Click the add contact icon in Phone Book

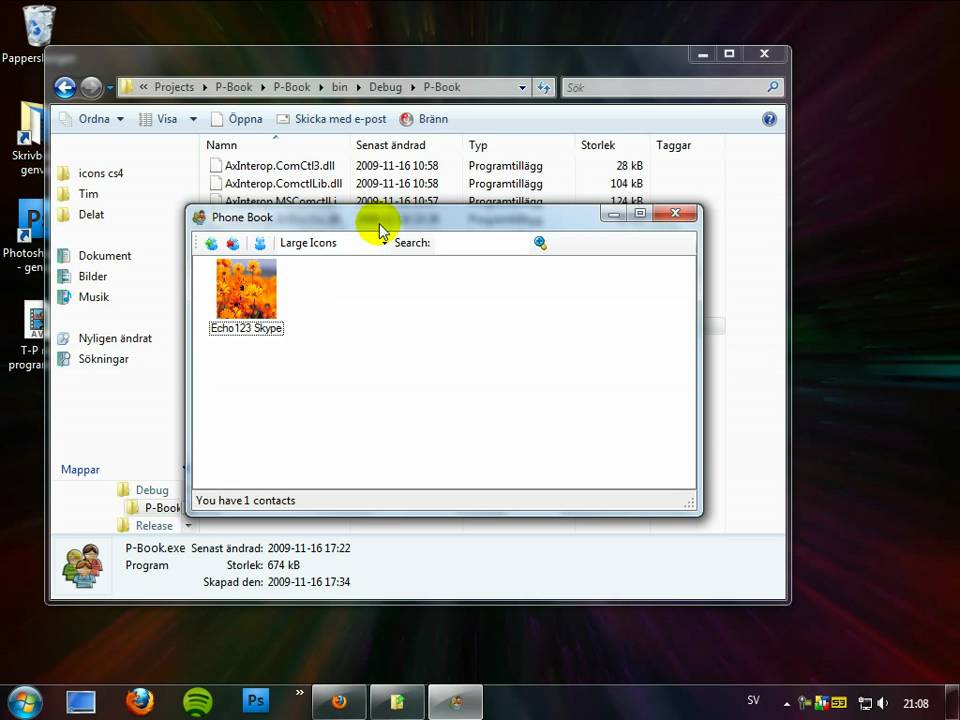(x=211, y=243)
